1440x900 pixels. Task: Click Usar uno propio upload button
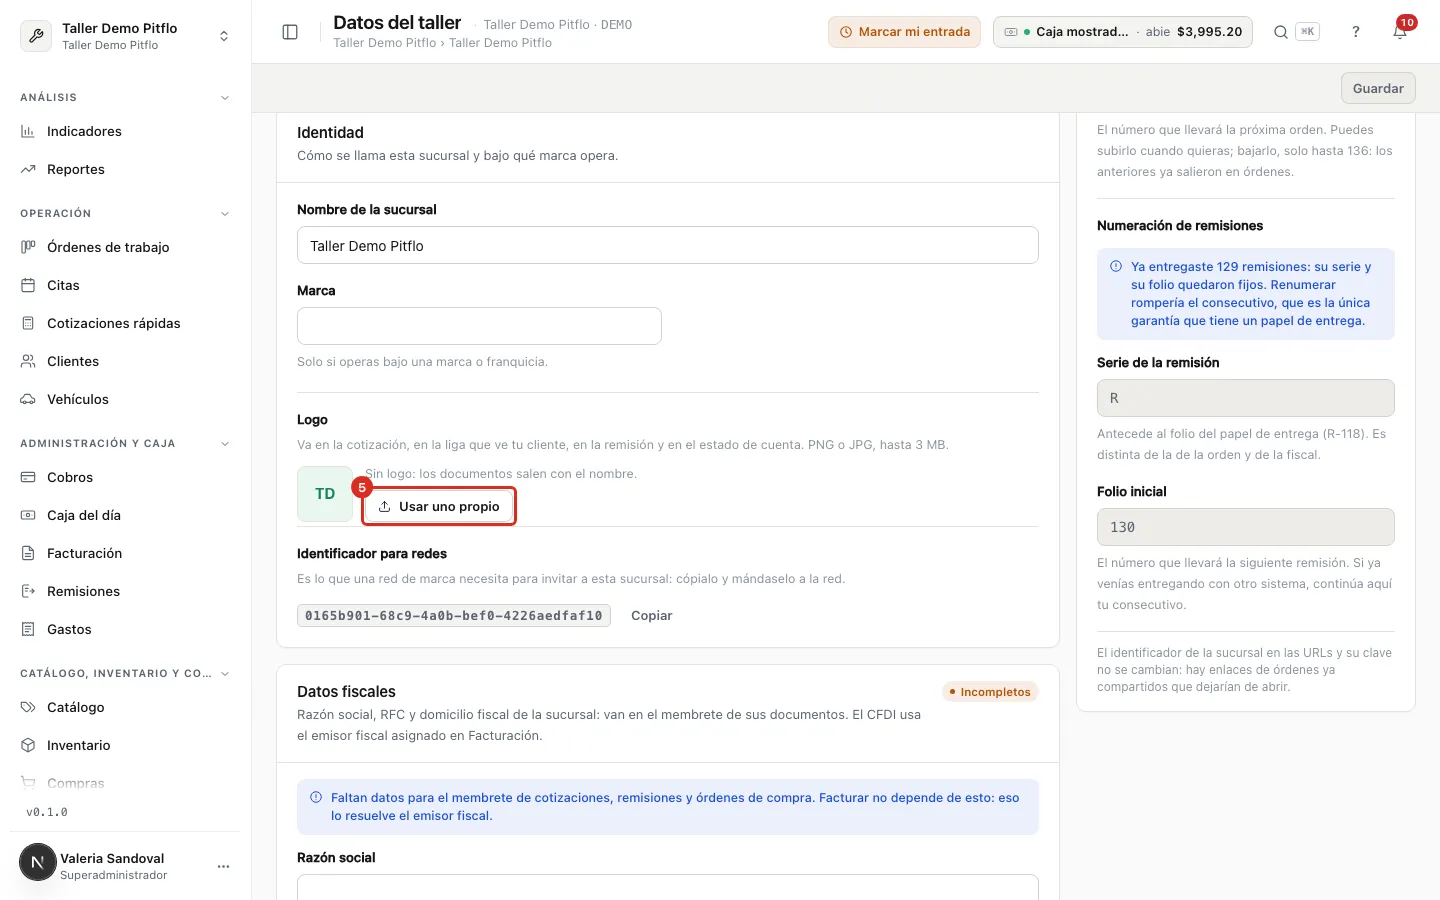(439, 506)
